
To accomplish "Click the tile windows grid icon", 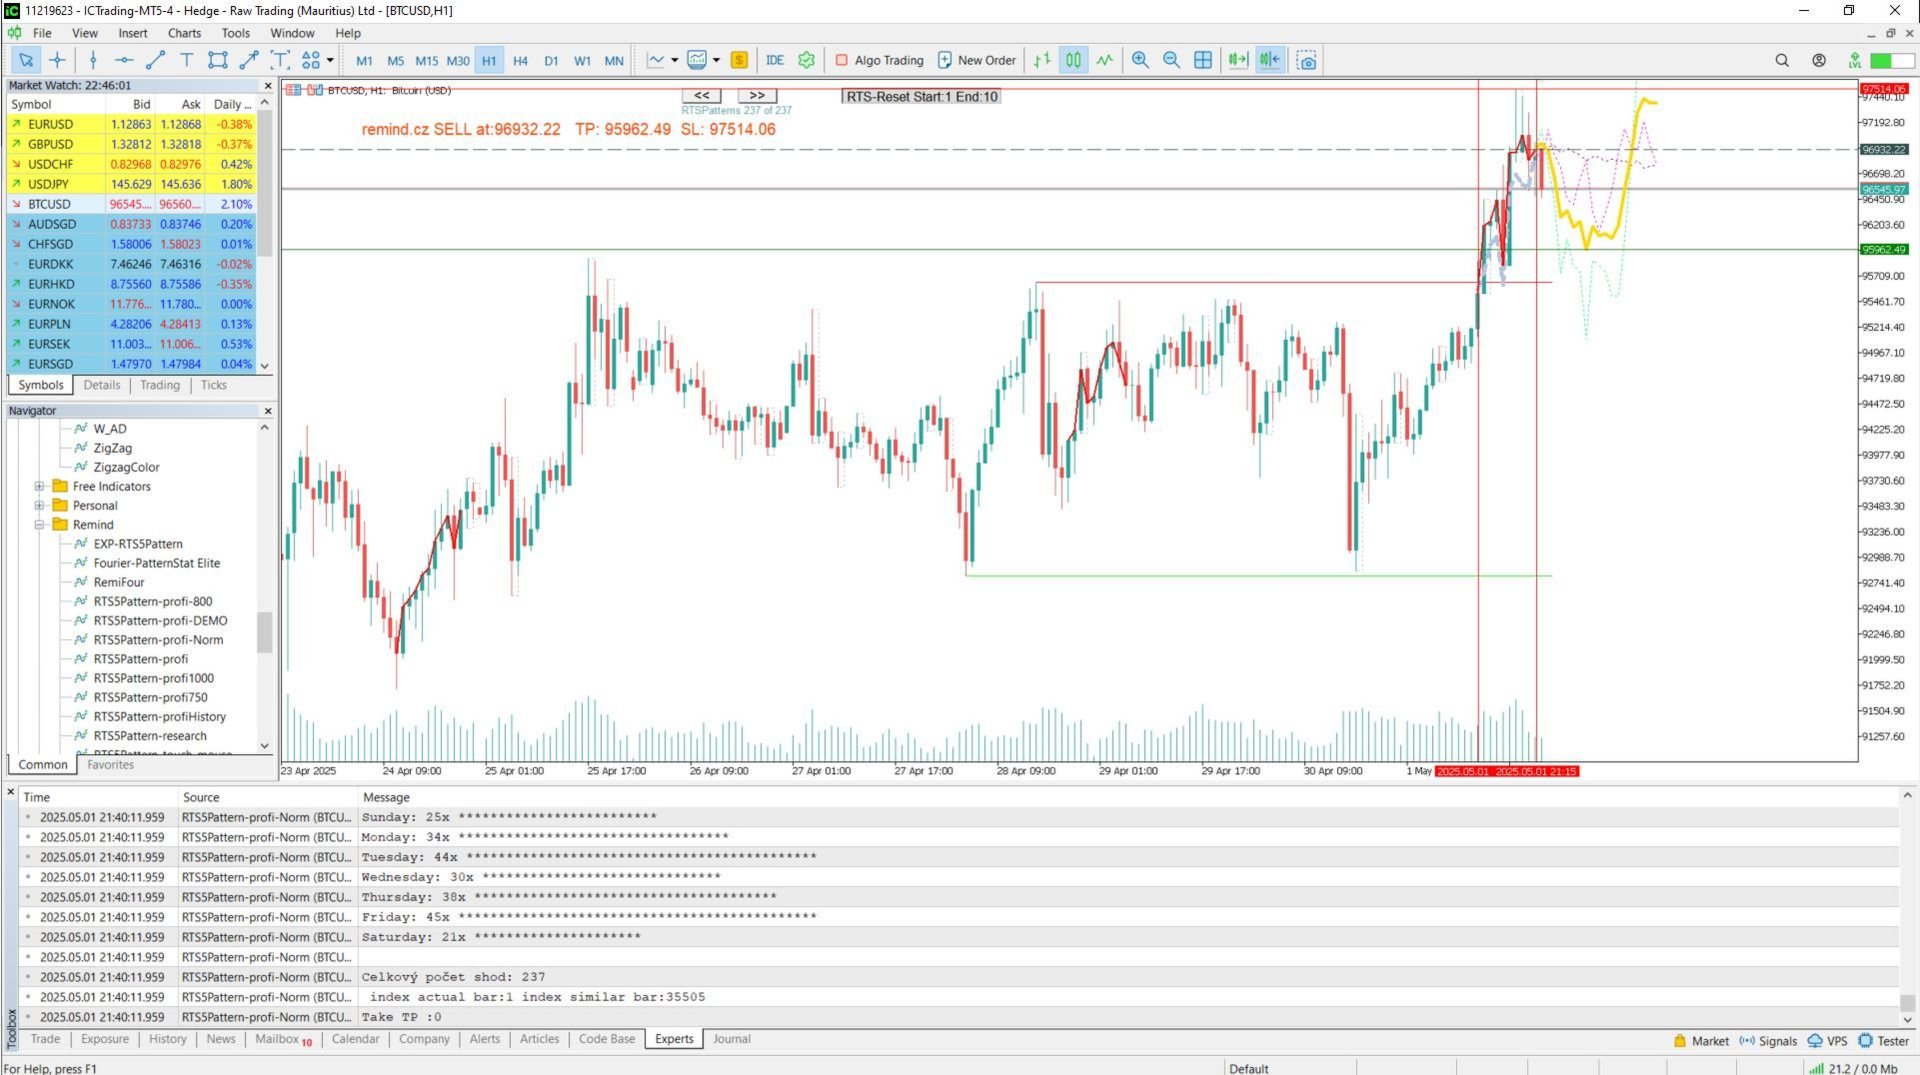I will 1203,60.
